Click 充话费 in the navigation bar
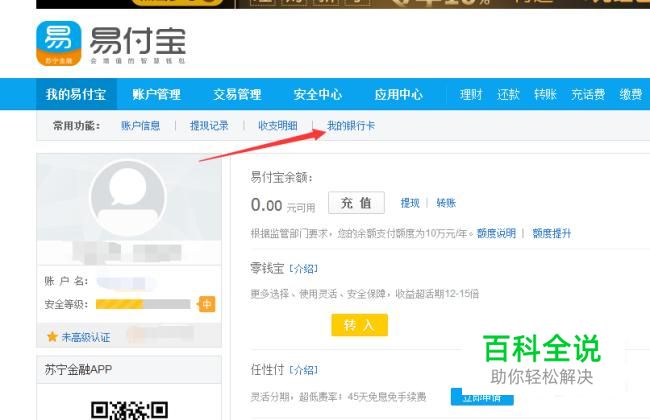This screenshot has width=650, height=420. [x=588, y=95]
